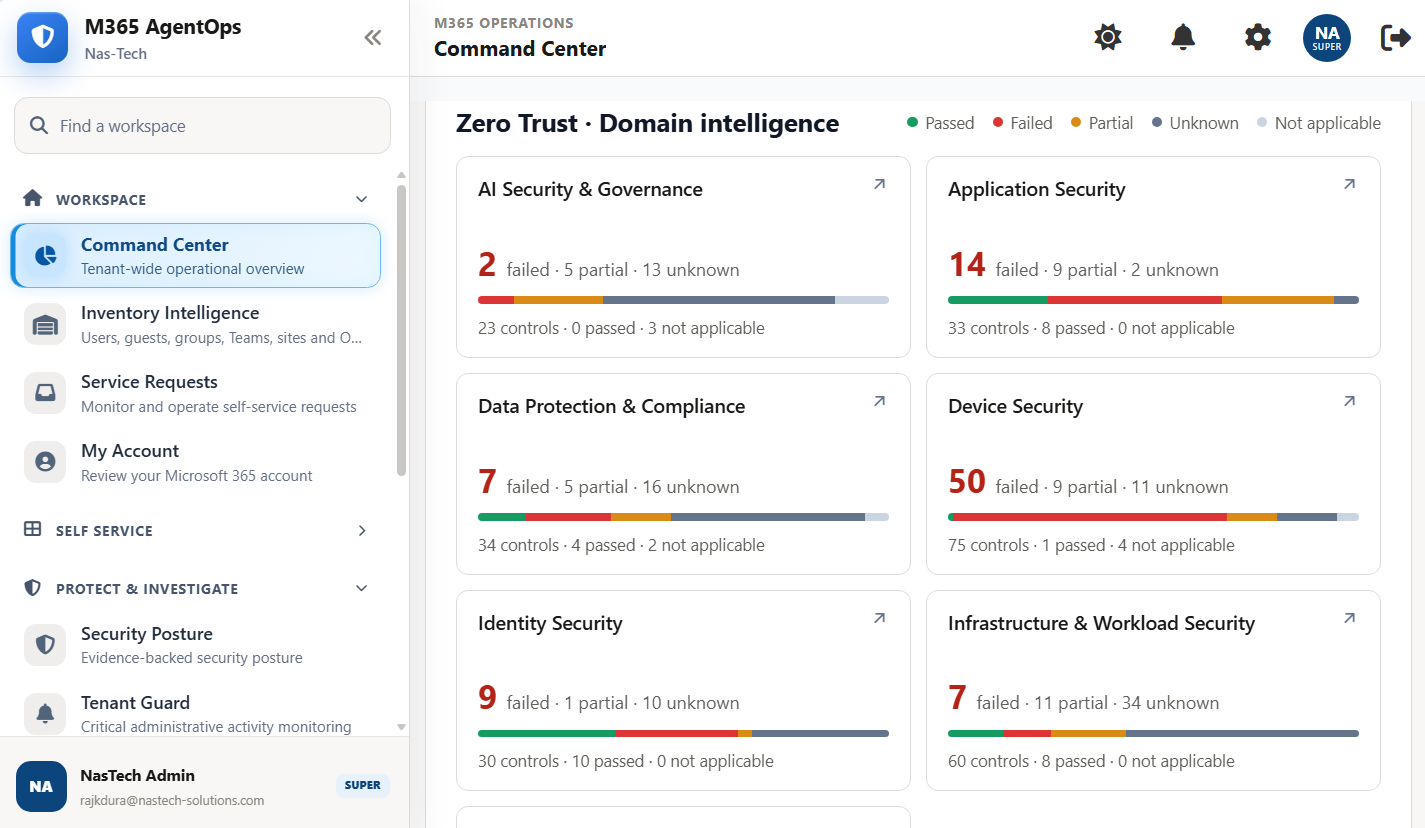
Task: Click the Tenant Guard bell icon
Action: pyautogui.click(x=45, y=713)
